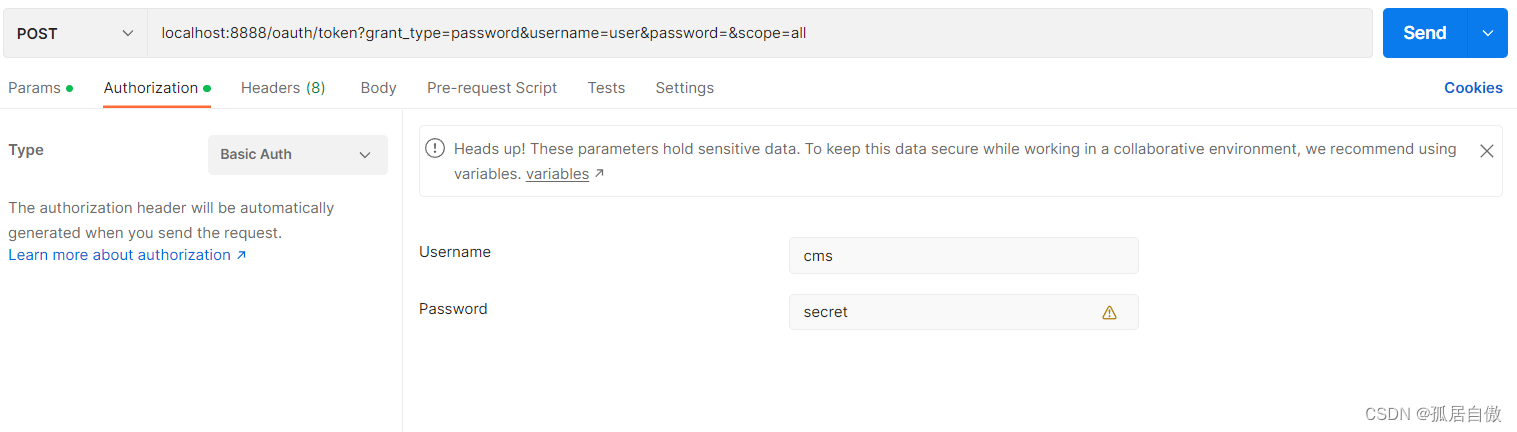Switch to the Tests tab

click(x=606, y=88)
